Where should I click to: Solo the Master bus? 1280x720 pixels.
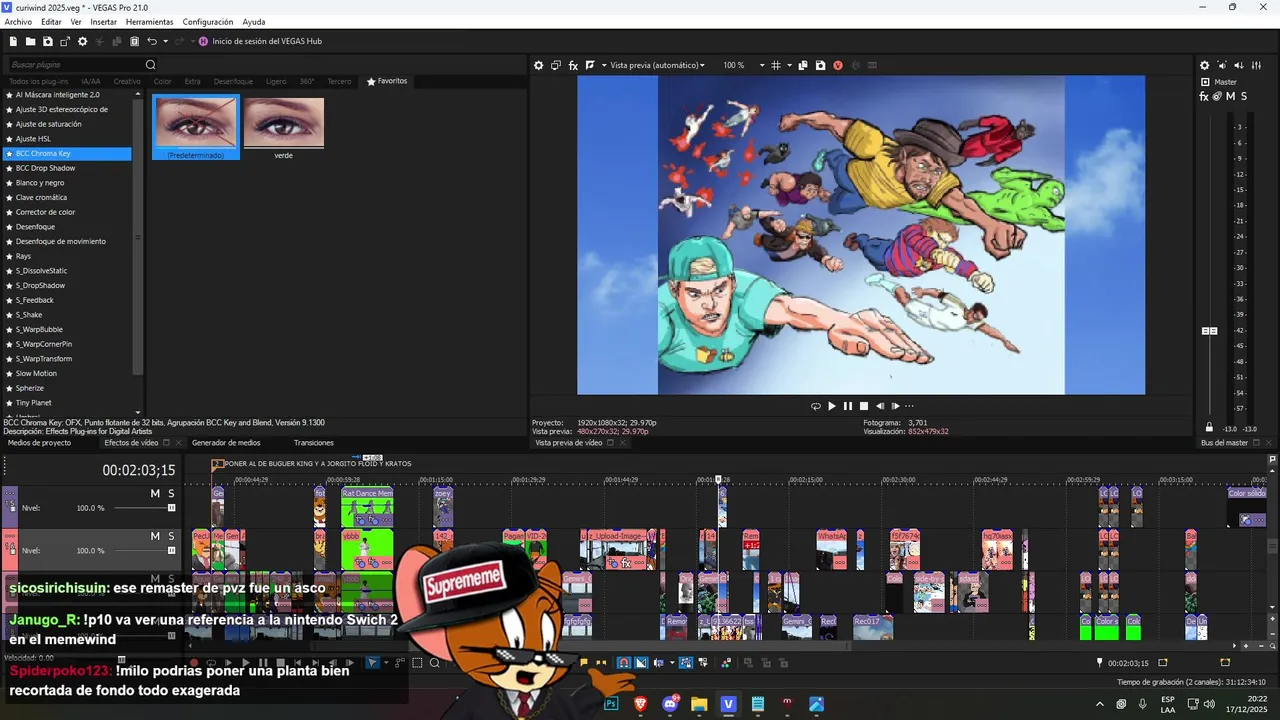click(1244, 96)
